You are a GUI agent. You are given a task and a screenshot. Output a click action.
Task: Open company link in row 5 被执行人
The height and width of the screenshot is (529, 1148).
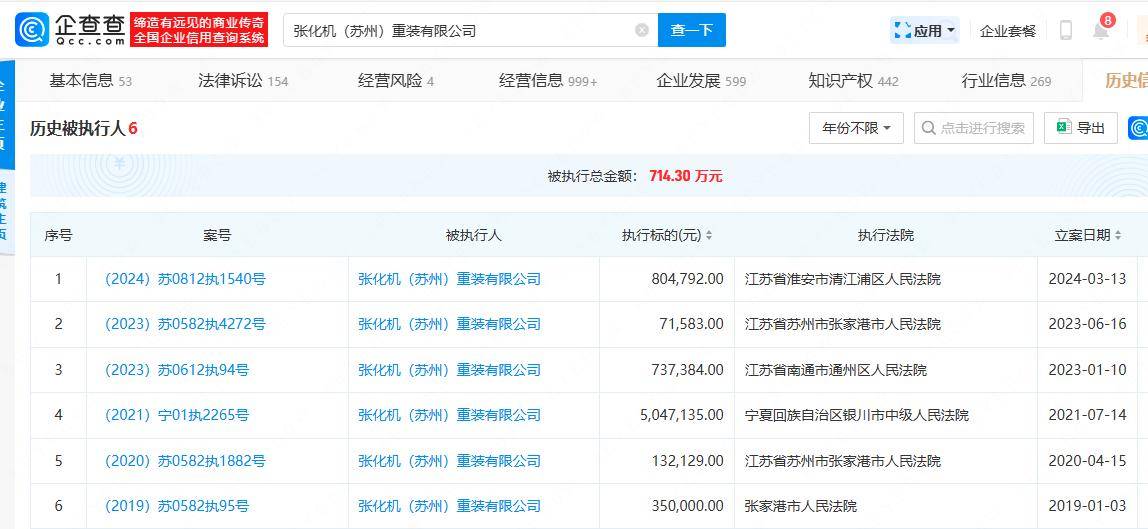450,461
